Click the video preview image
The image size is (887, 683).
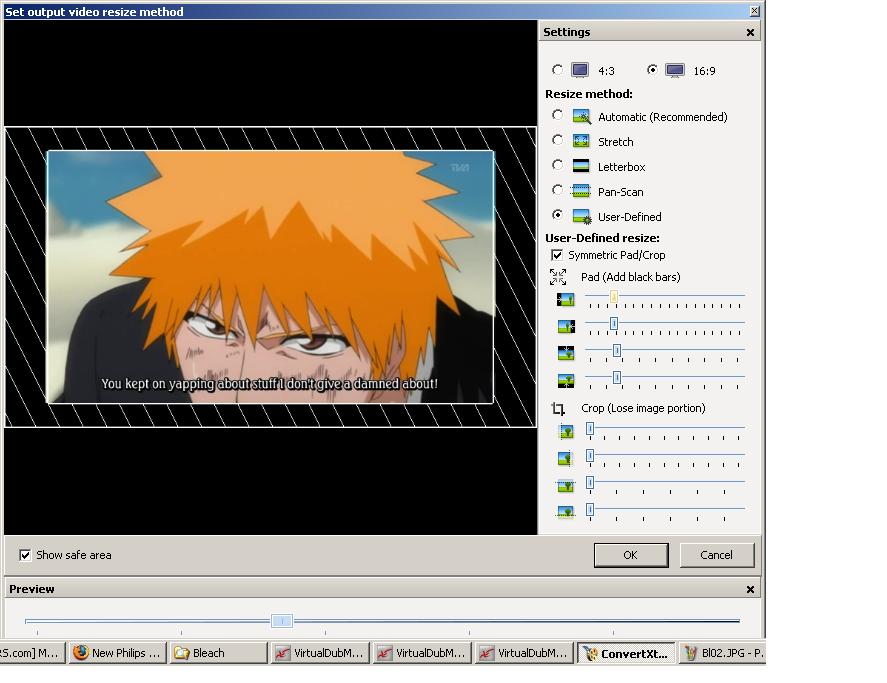(270, 277)
